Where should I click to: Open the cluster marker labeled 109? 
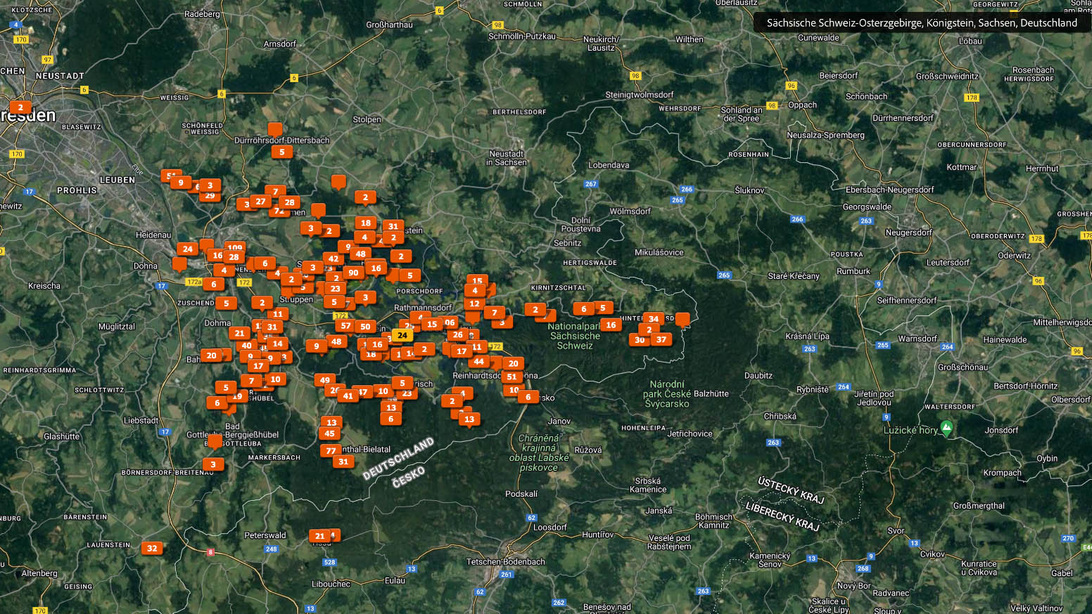(x=234, y=248)
